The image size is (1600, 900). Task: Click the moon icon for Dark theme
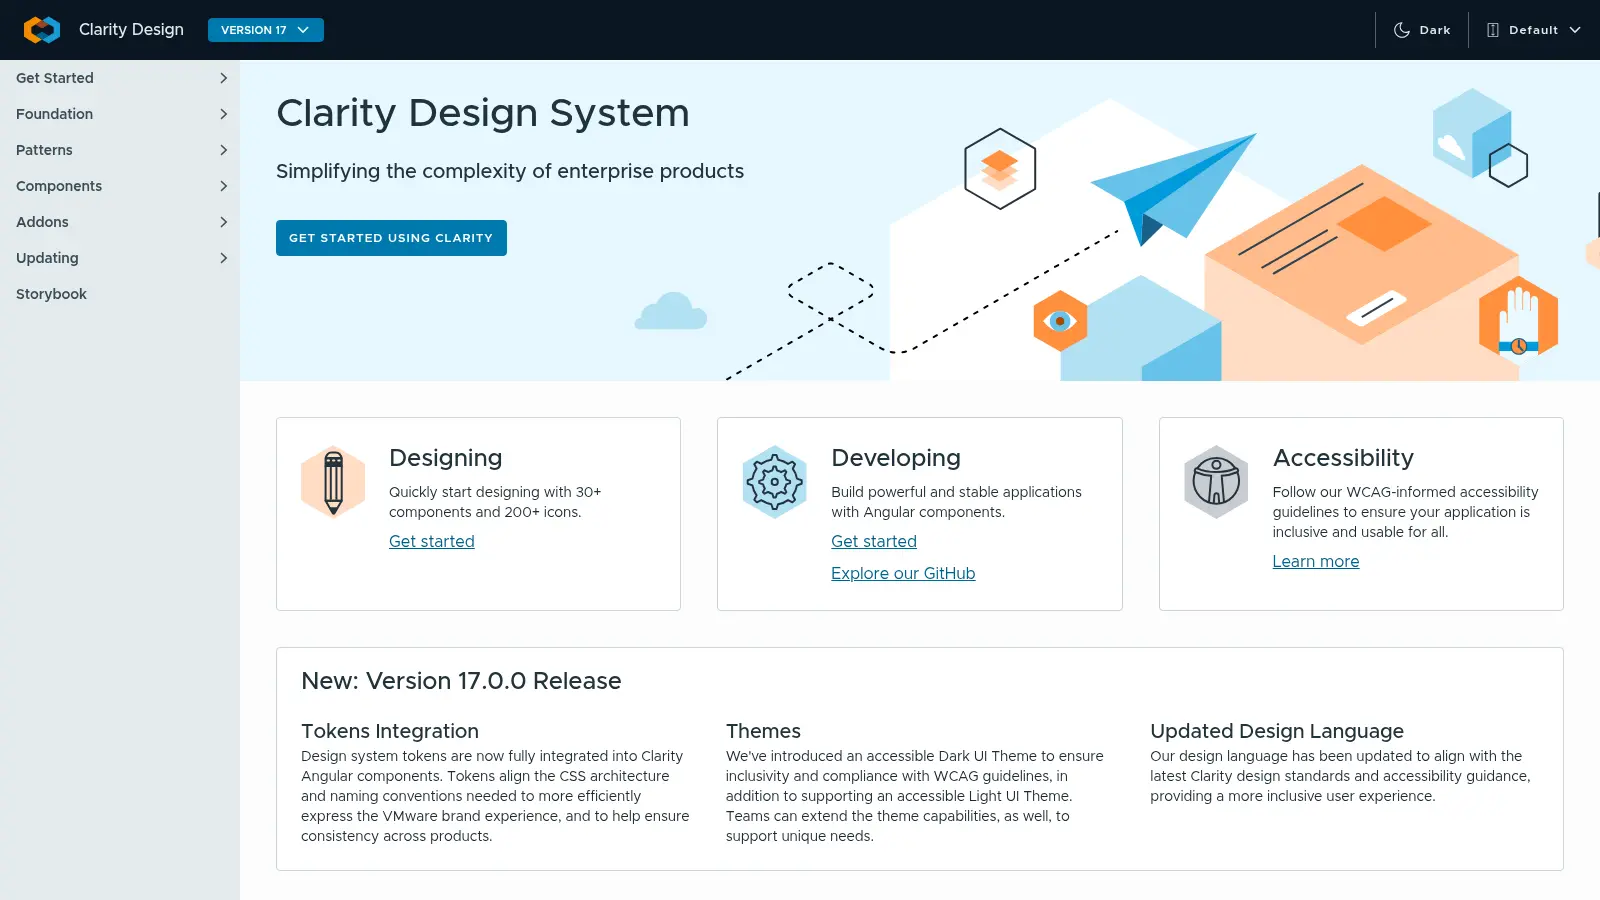coord(1402,30)
